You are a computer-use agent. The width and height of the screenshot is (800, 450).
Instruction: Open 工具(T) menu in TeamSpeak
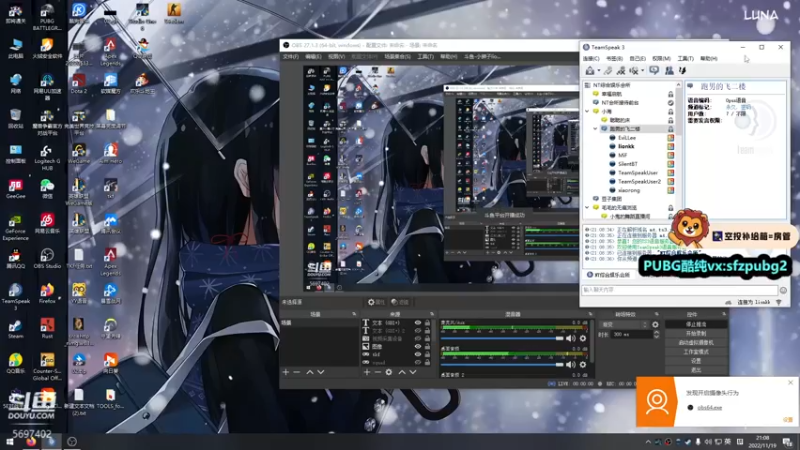[685, 59]
